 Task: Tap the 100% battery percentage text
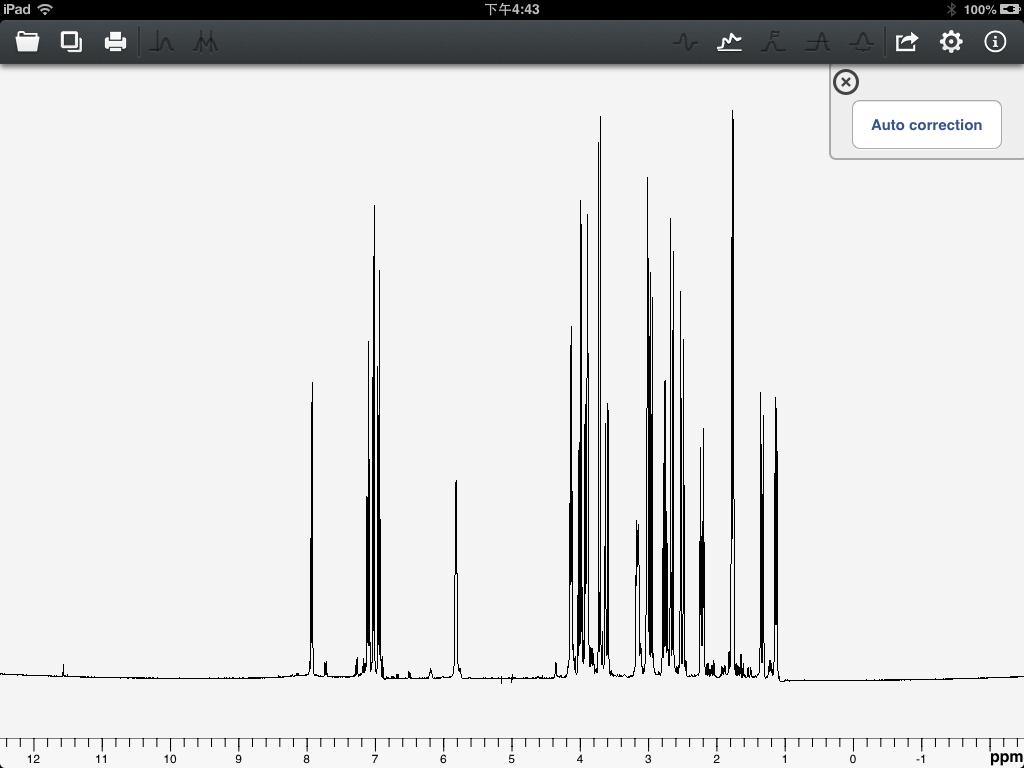tap(980, 9)
